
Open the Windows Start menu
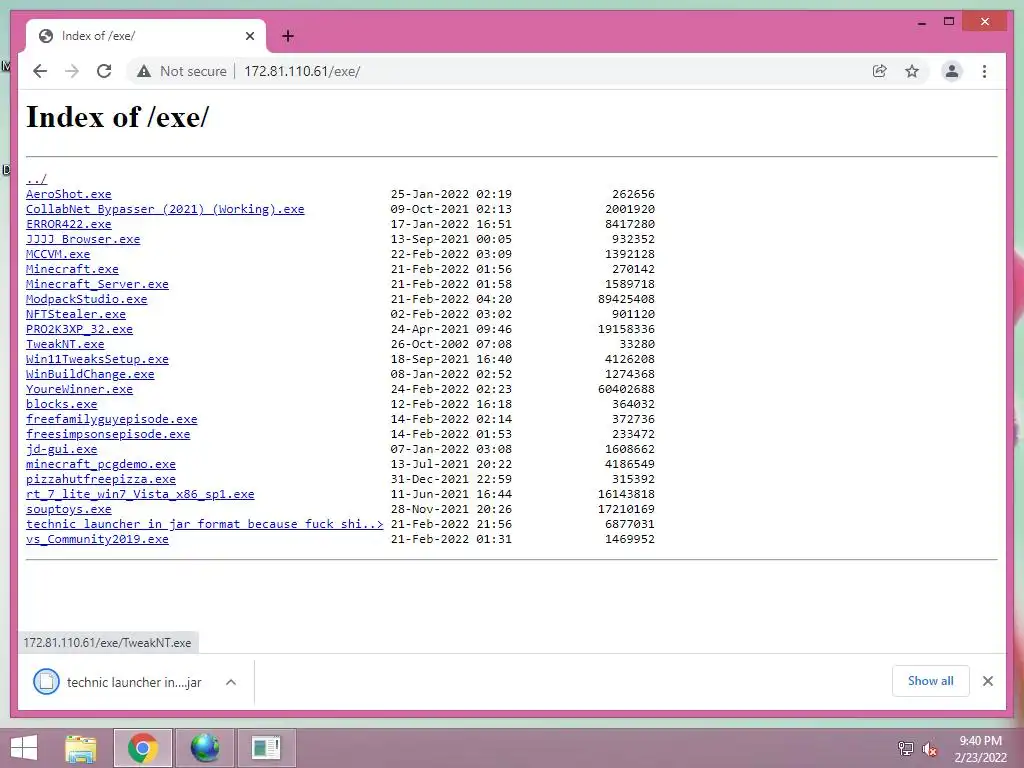(24, 748)
